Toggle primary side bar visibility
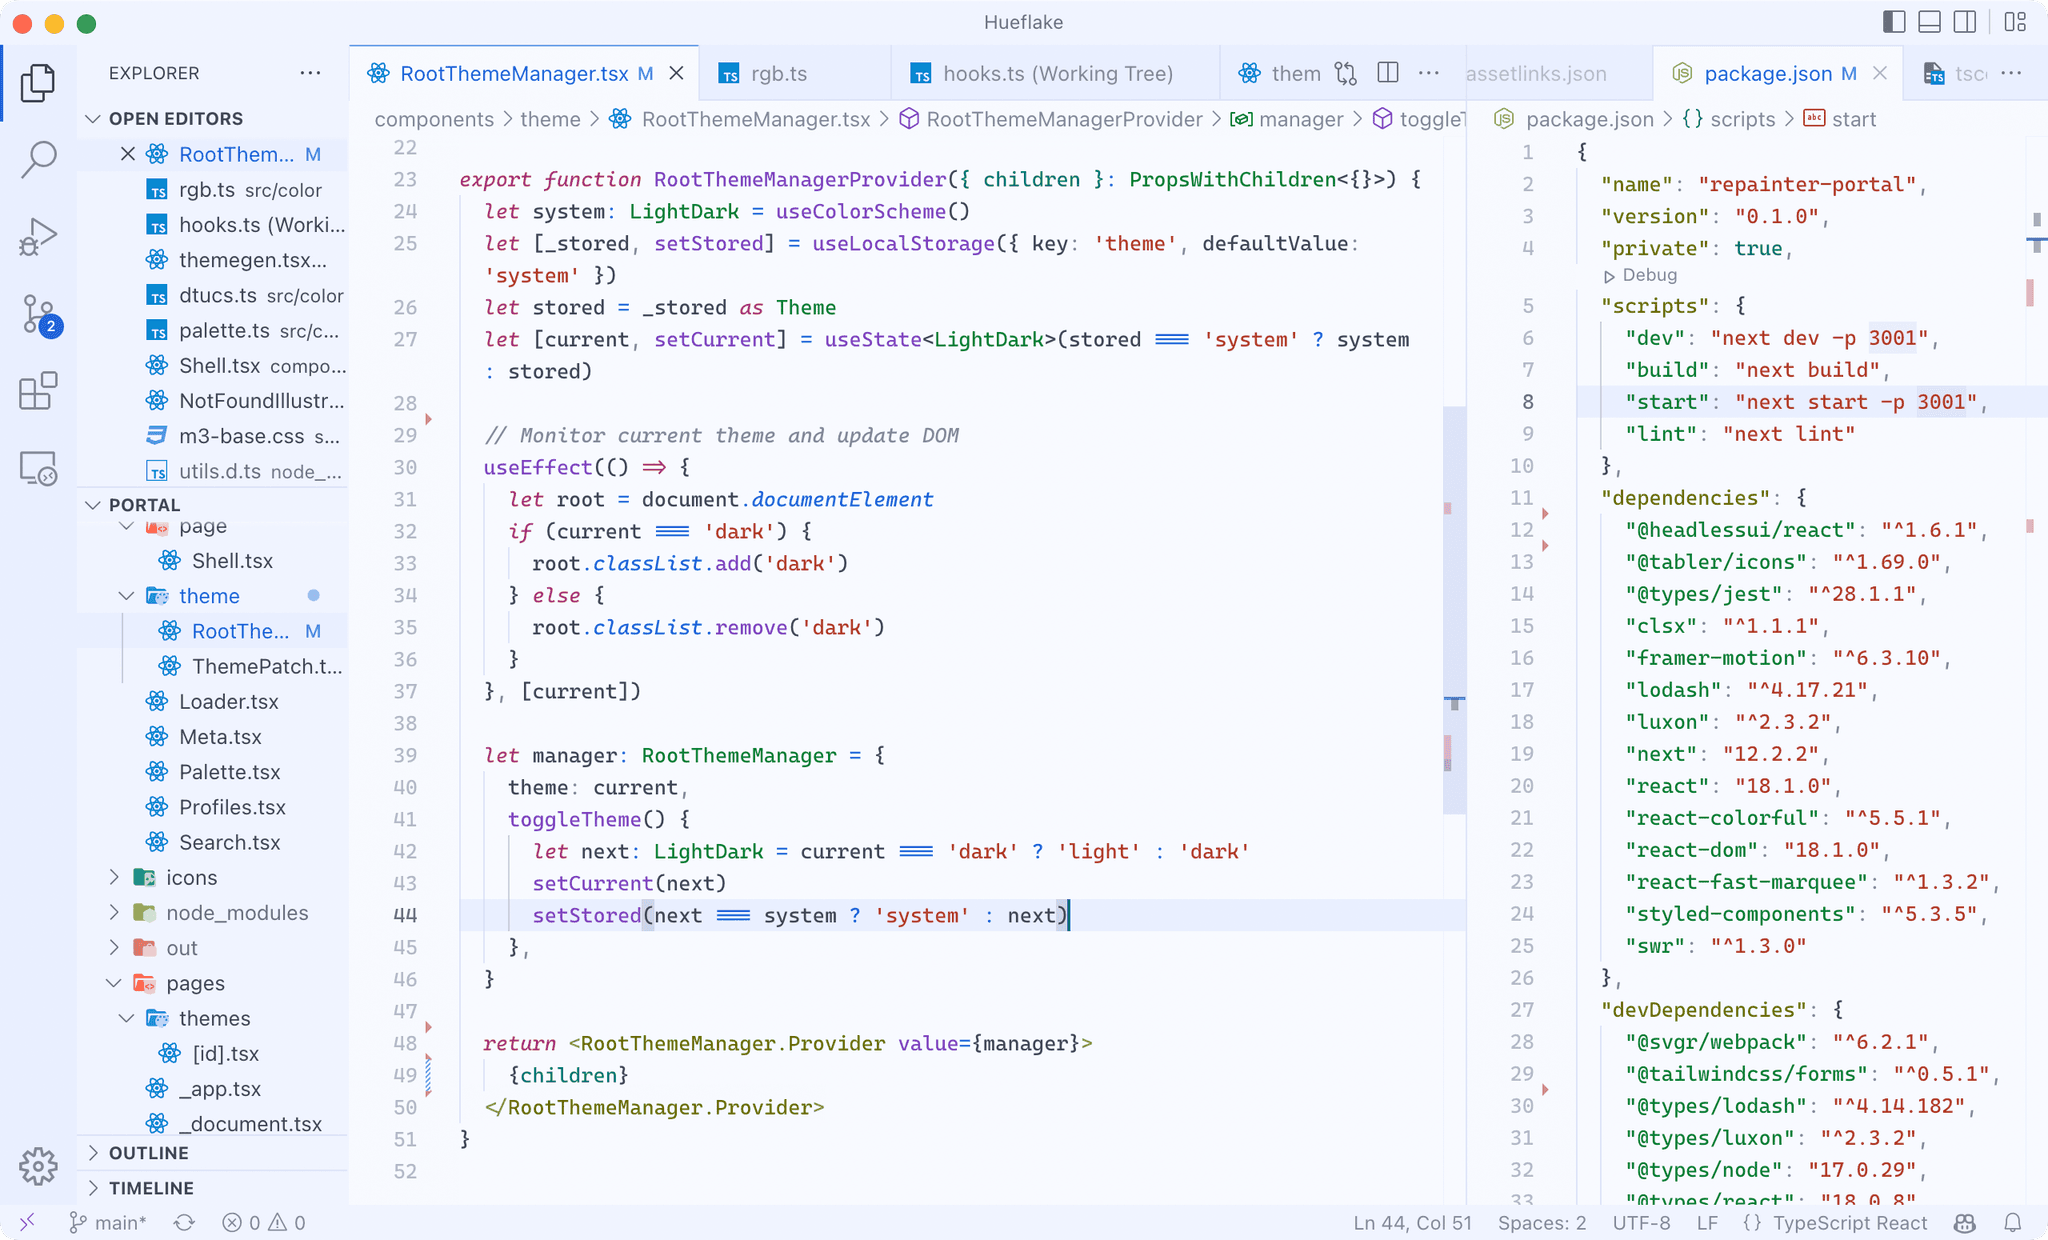2048x1240 pixels. tap(1894, 22)
